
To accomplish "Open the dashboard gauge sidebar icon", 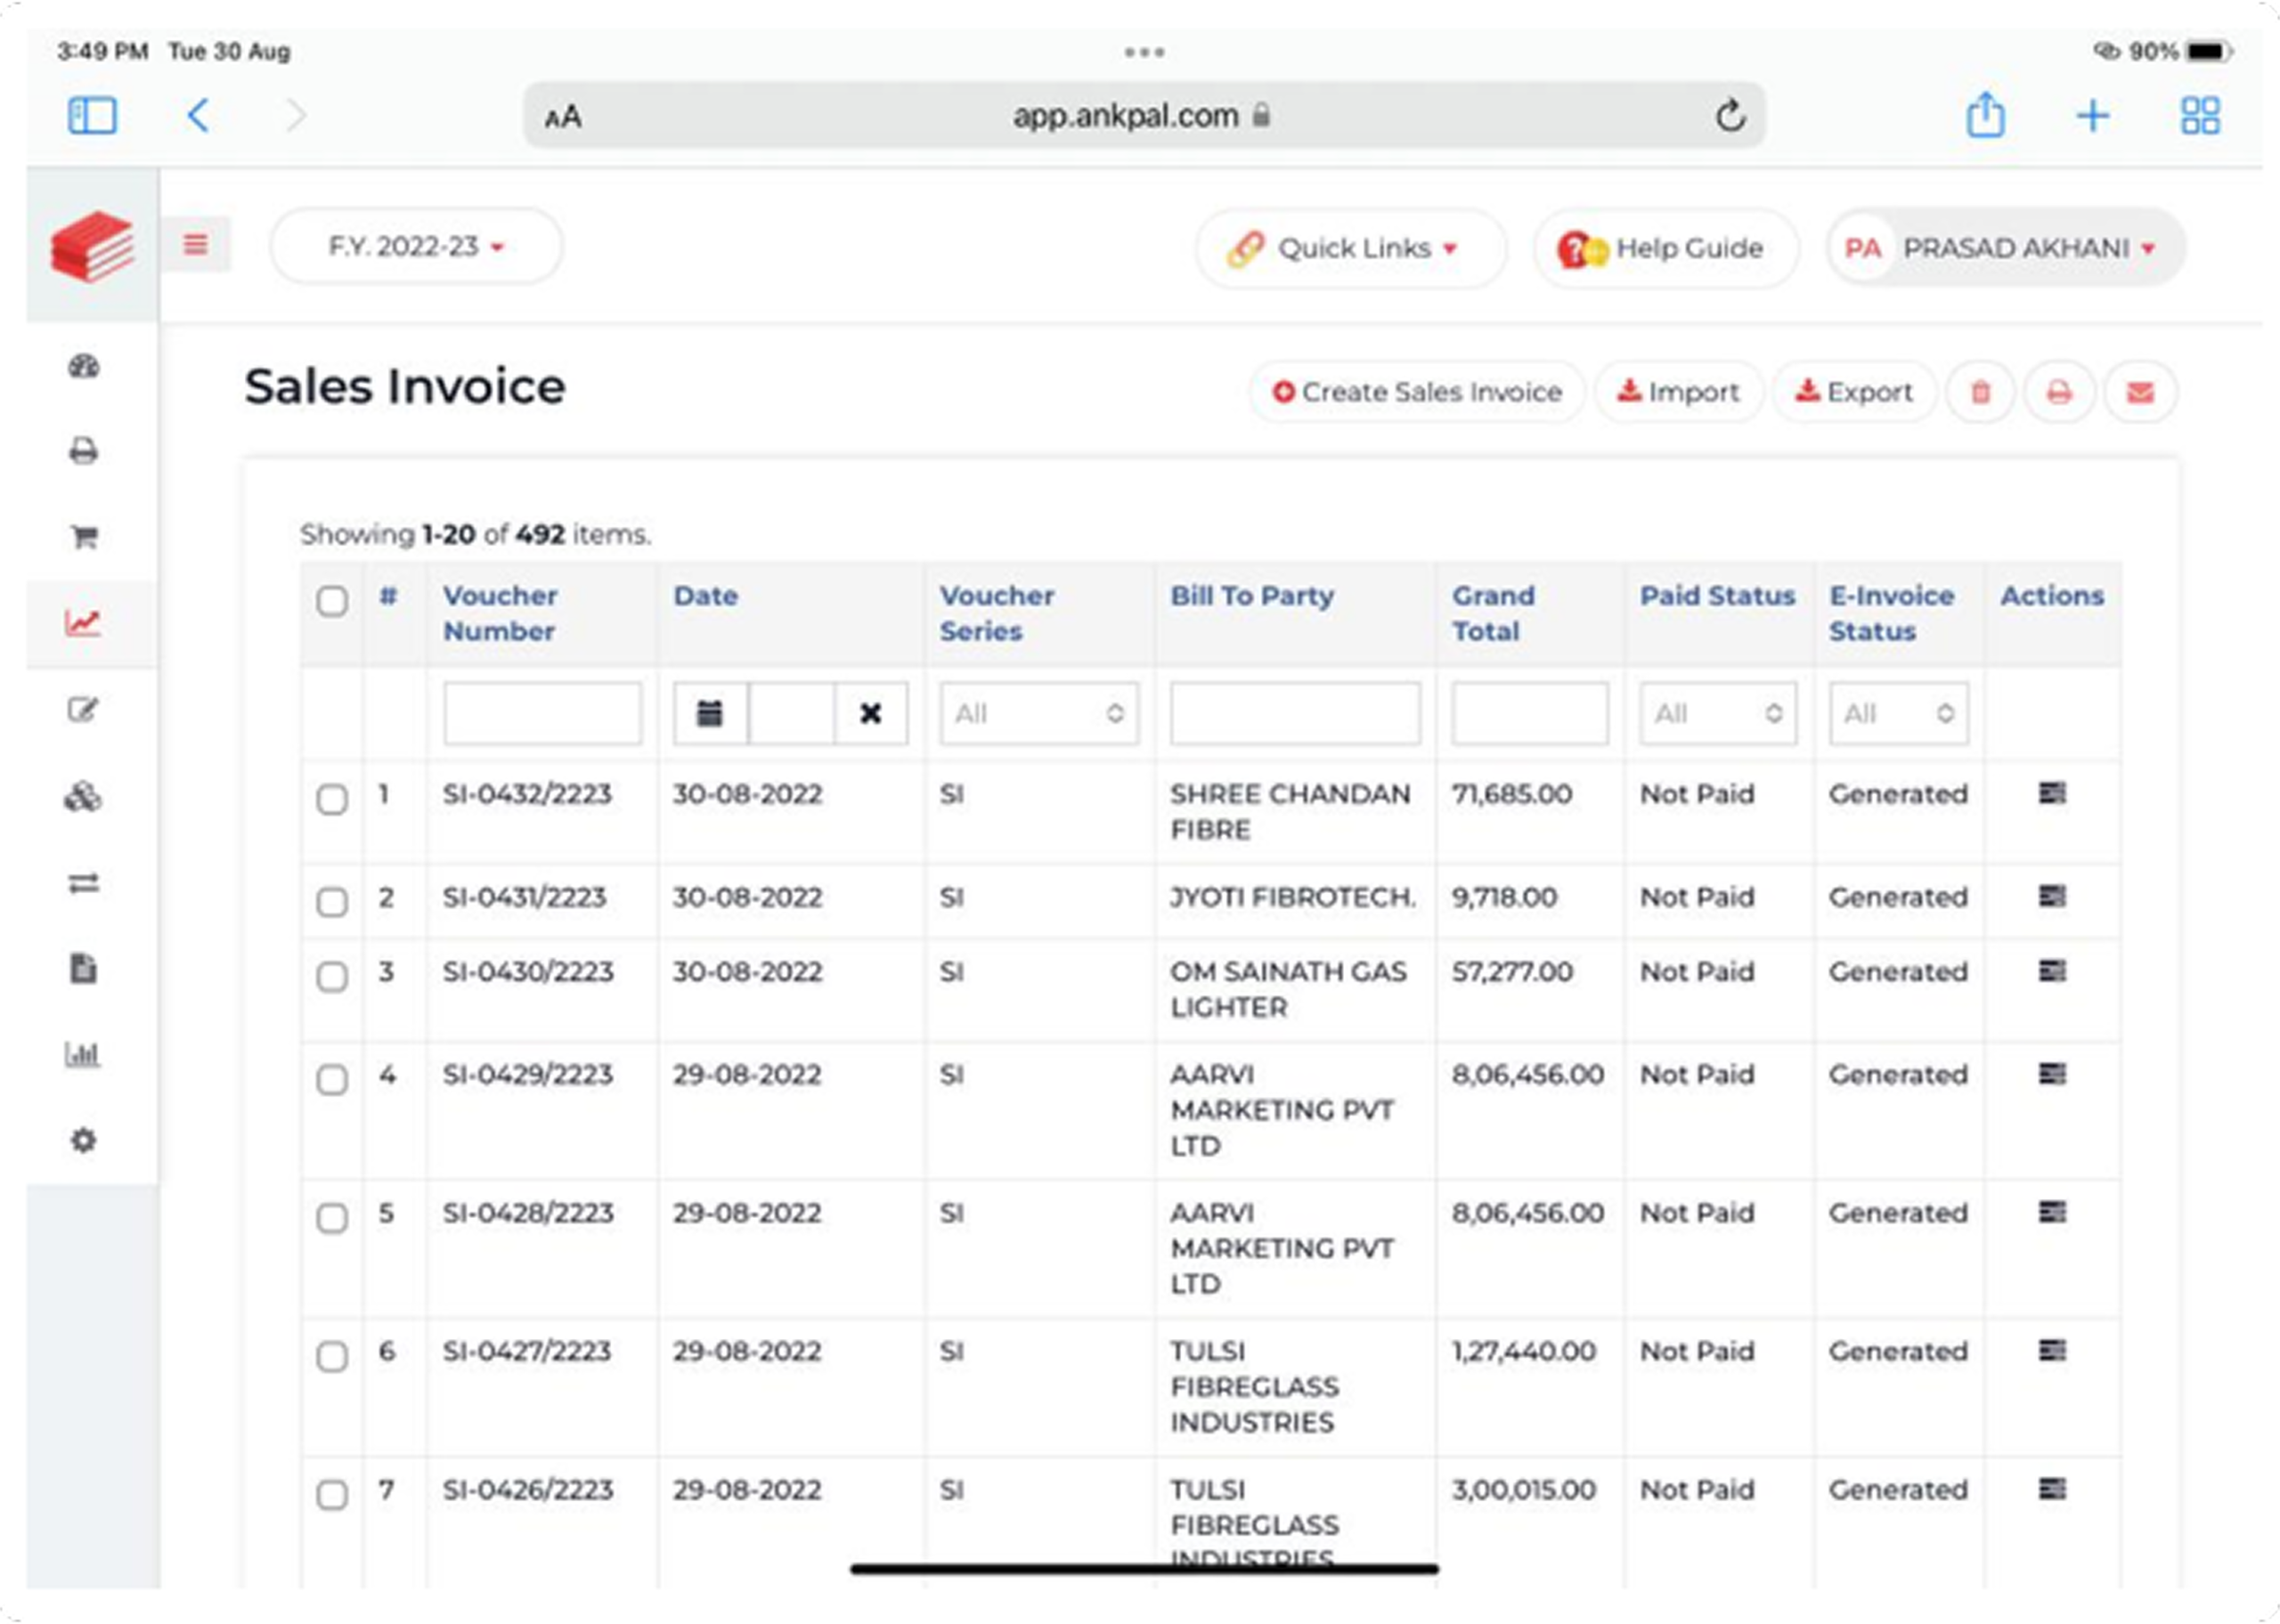I will click(84, 367).
